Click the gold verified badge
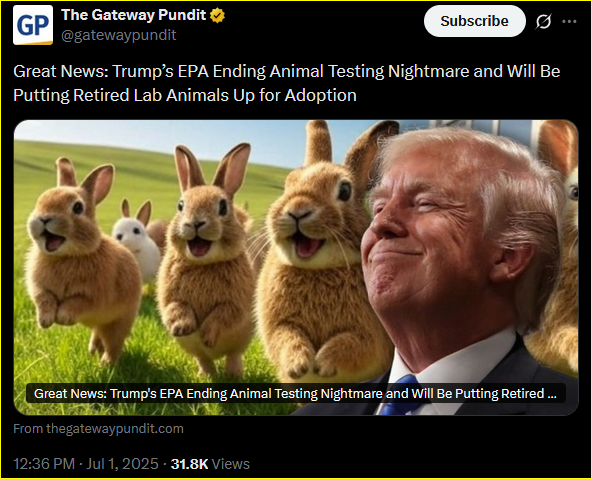The height and width of the screenshot is (479, 592). pyautogui.click(x=217, y=15)
